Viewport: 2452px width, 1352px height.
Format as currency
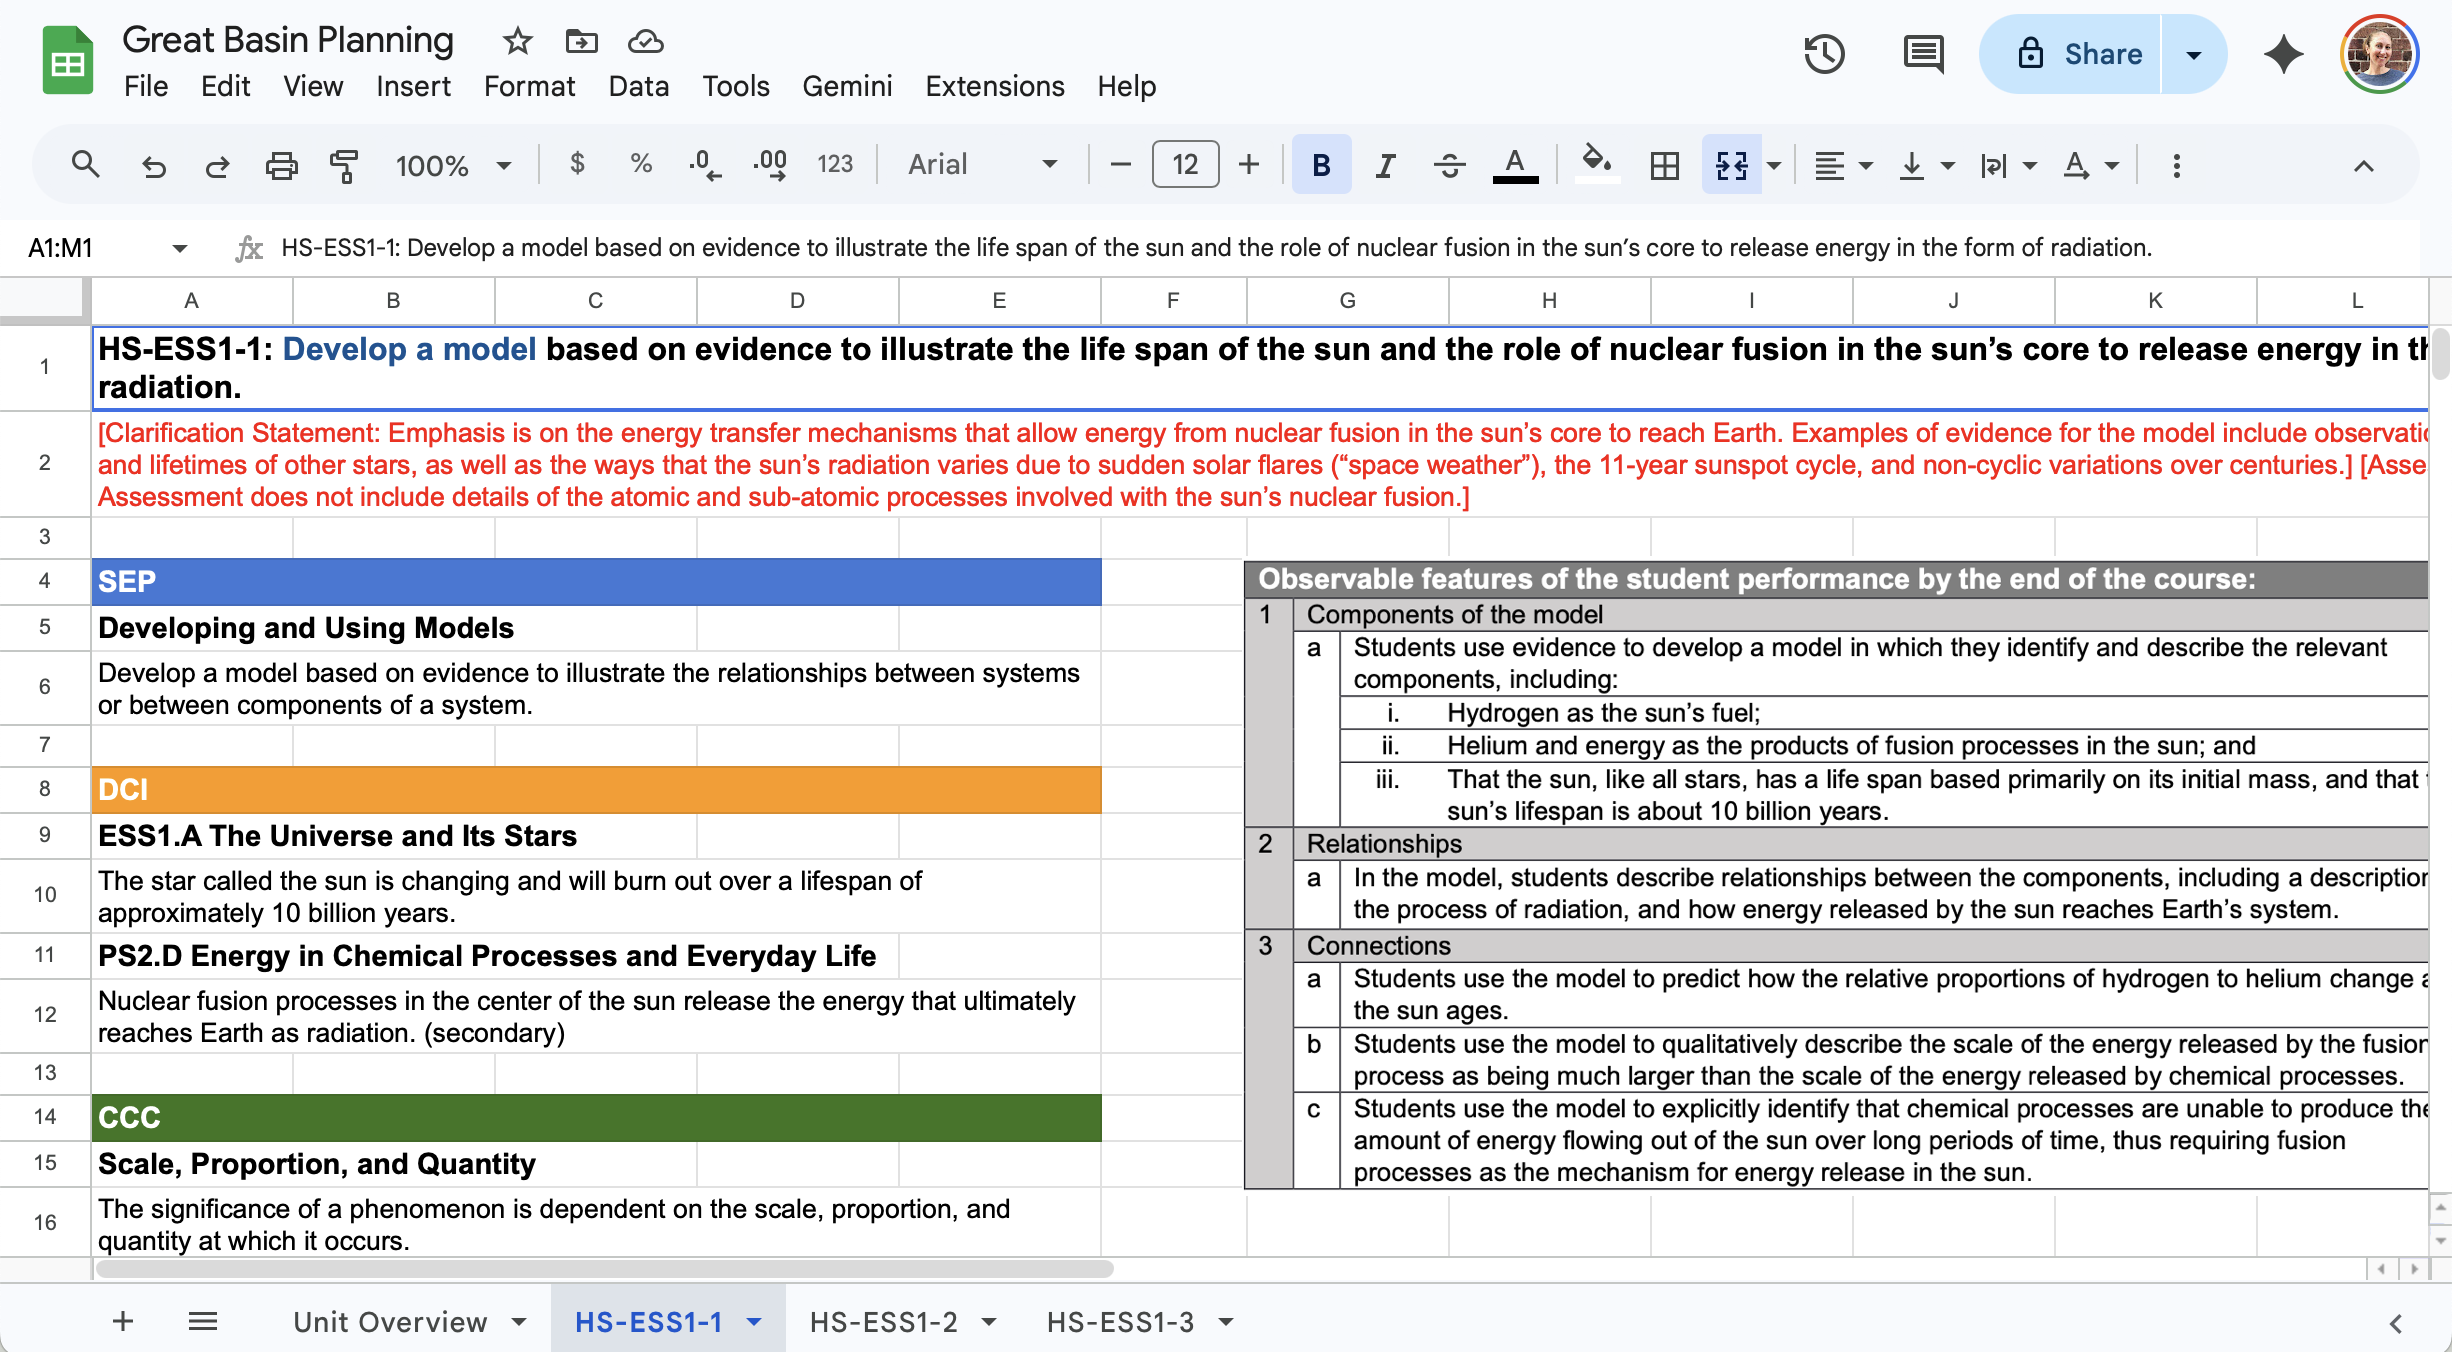[577, 164]
